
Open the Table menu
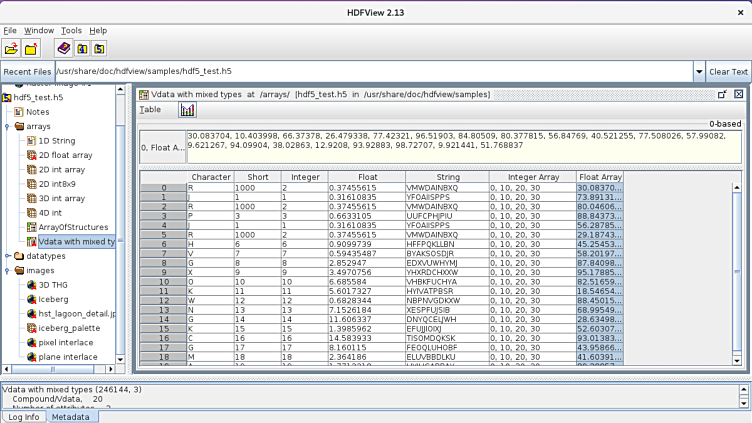(x=150, y=110)
